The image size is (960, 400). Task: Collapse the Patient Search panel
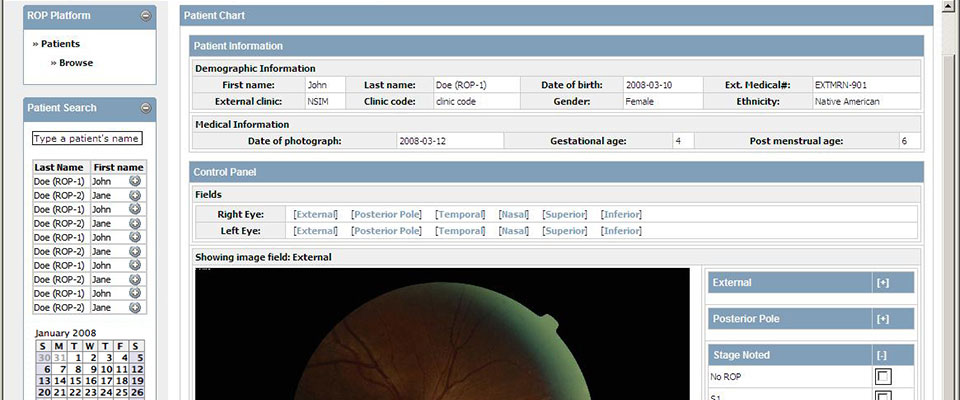[146, 108]
